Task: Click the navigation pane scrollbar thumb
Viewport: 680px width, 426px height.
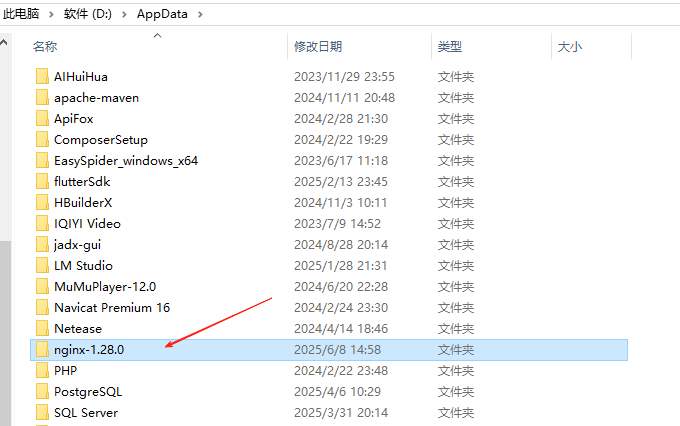Action: tap(5, 332)
